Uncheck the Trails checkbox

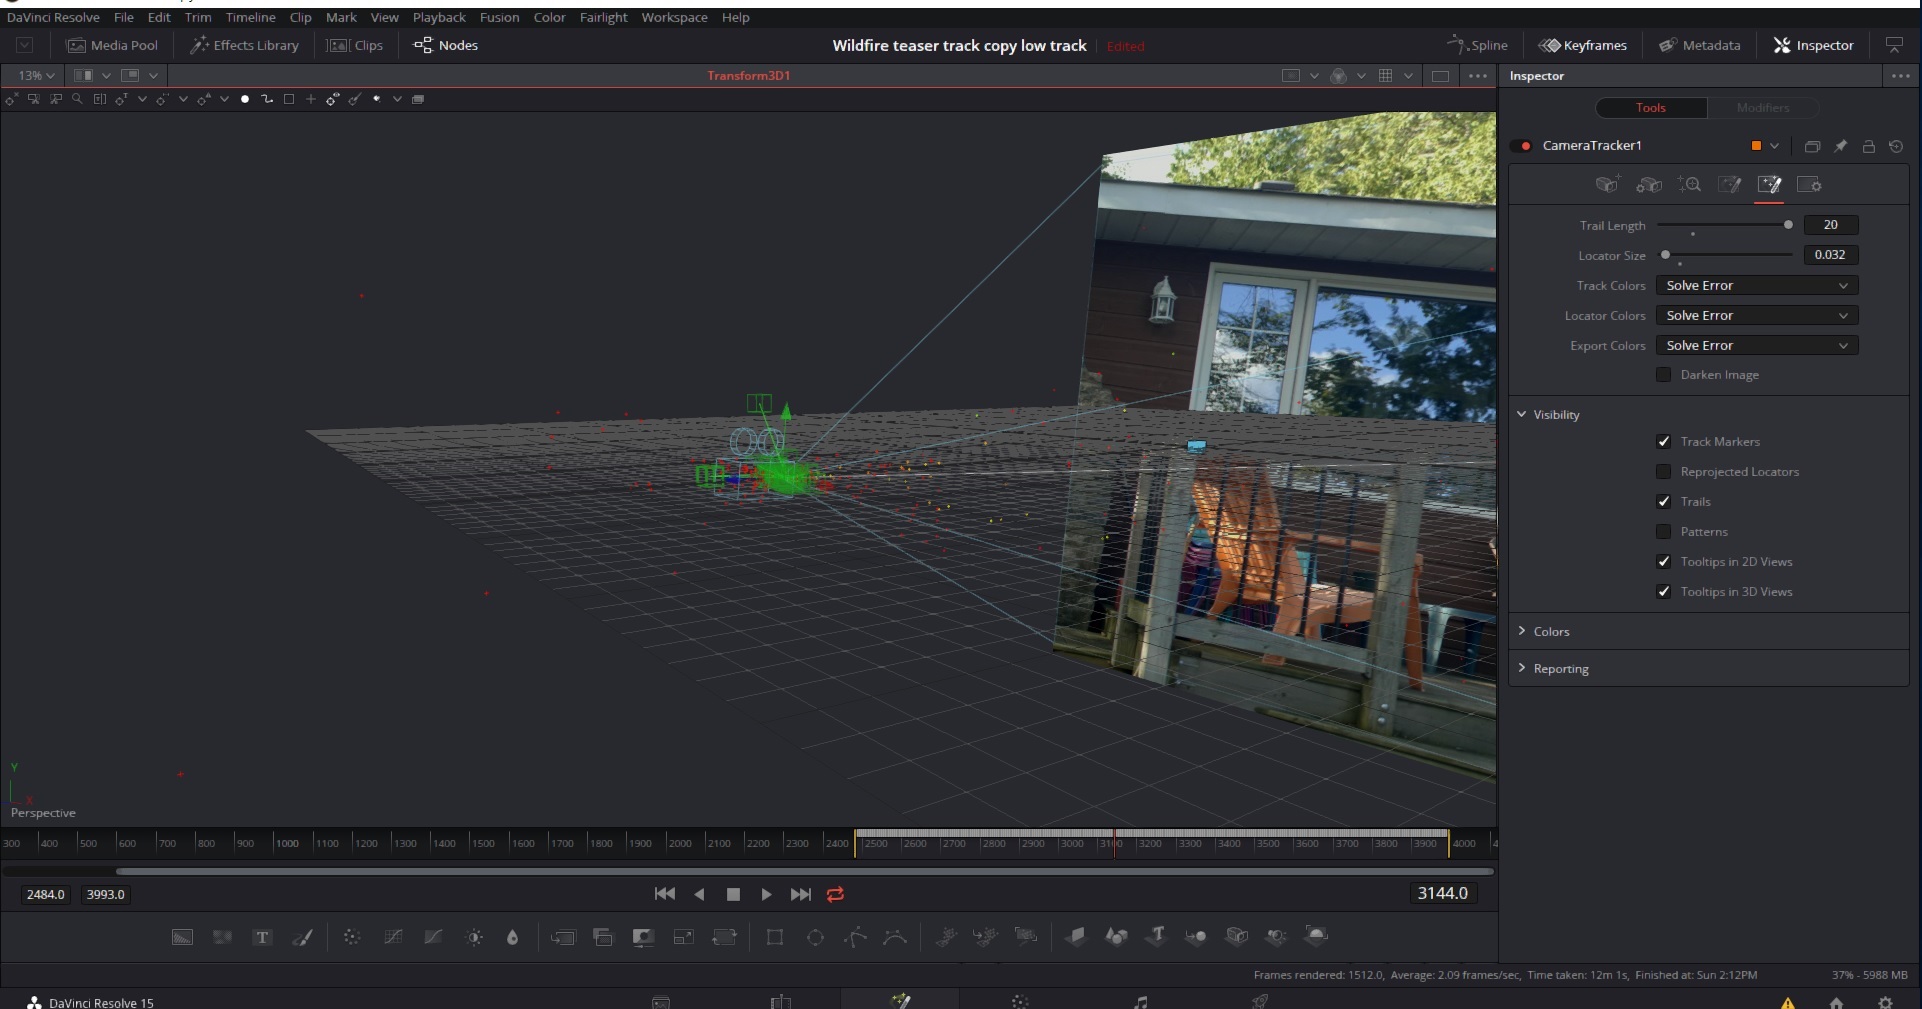(1664, 501)
